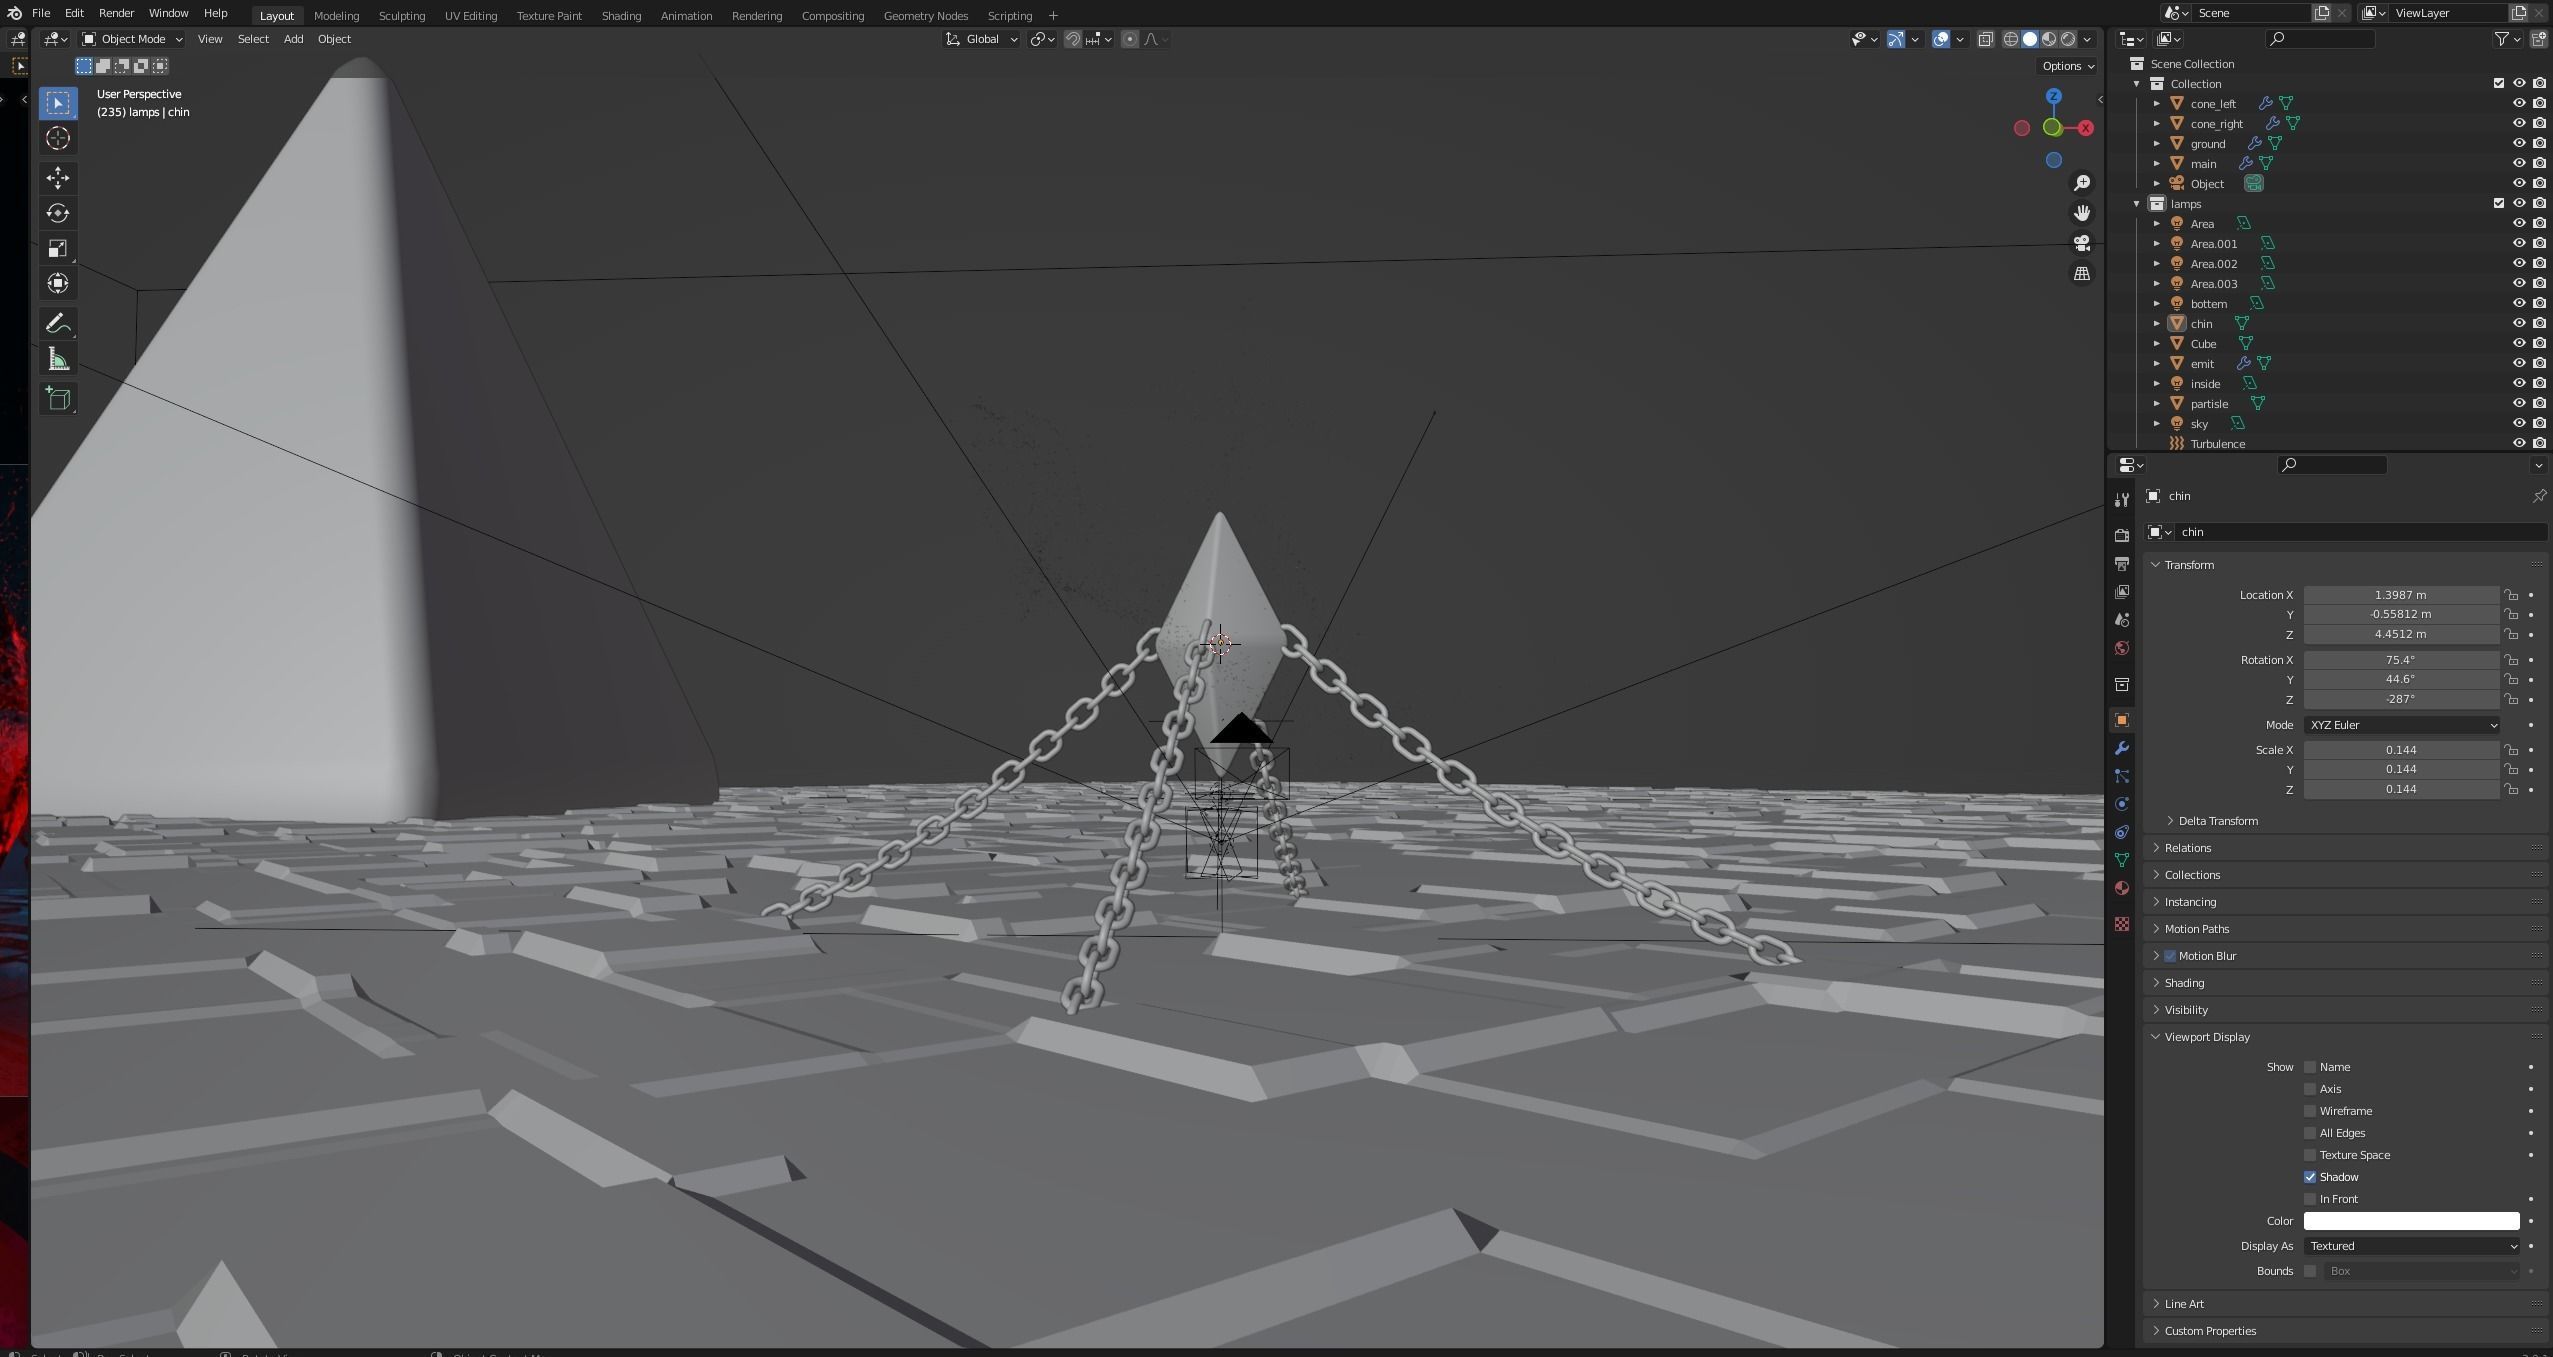Expand the Relations panel
The width and height of the screenshot is (2553, 1357).
(x=2188, y=848)
